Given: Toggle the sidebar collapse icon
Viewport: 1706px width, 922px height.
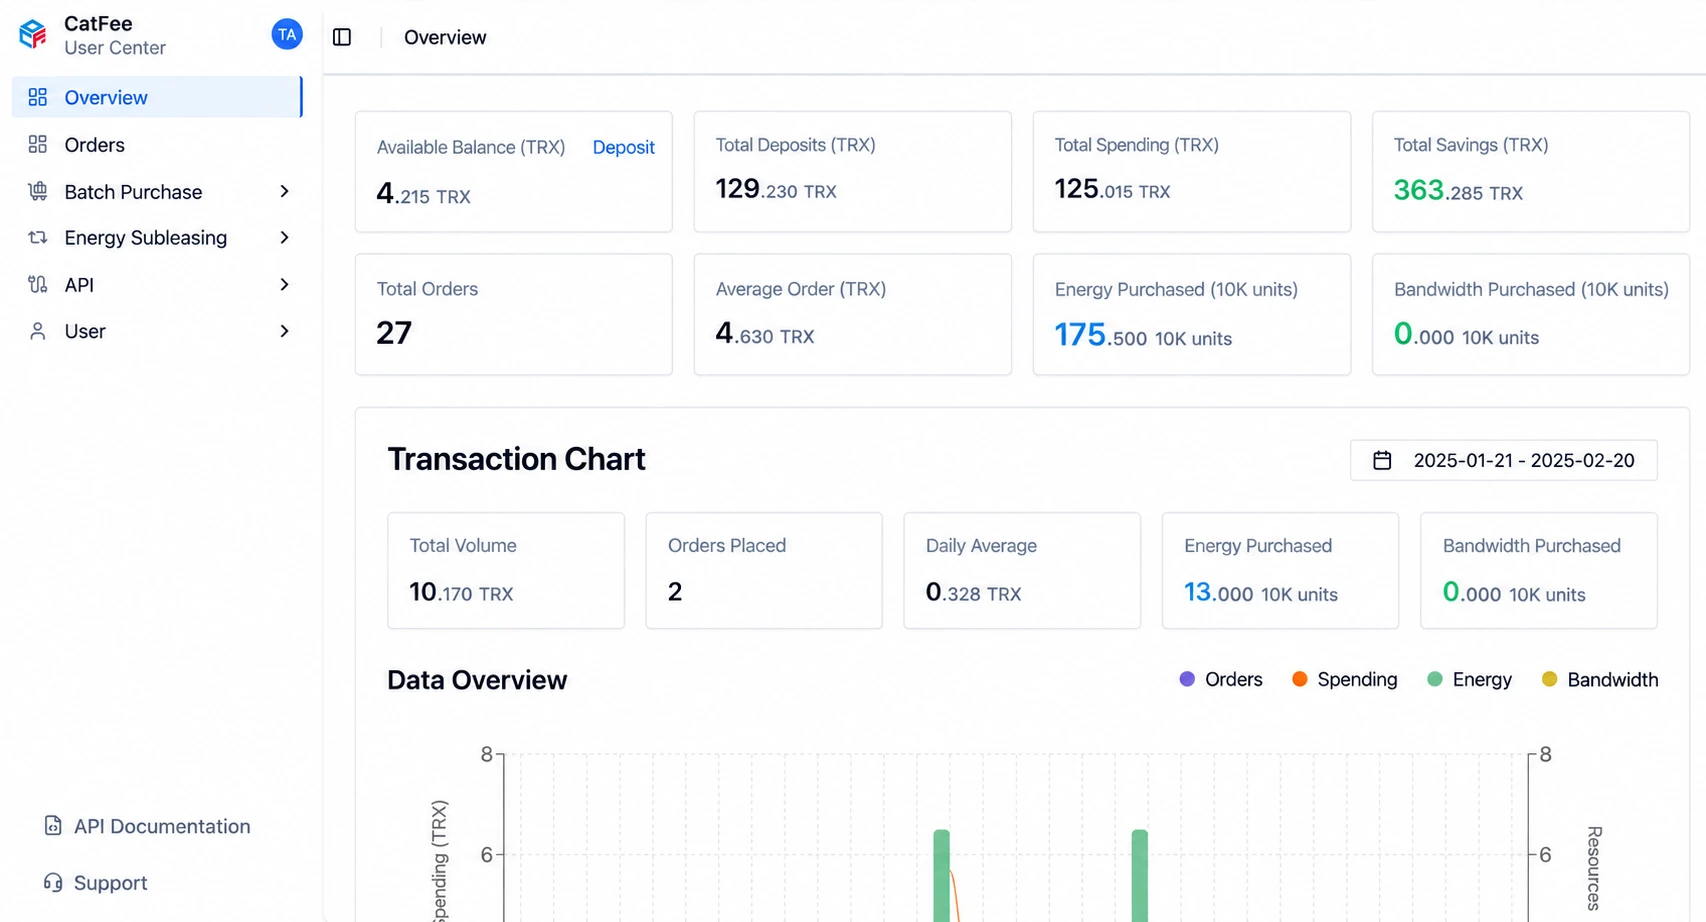Looking at the screenshot, I should click(x=342, y=37).
